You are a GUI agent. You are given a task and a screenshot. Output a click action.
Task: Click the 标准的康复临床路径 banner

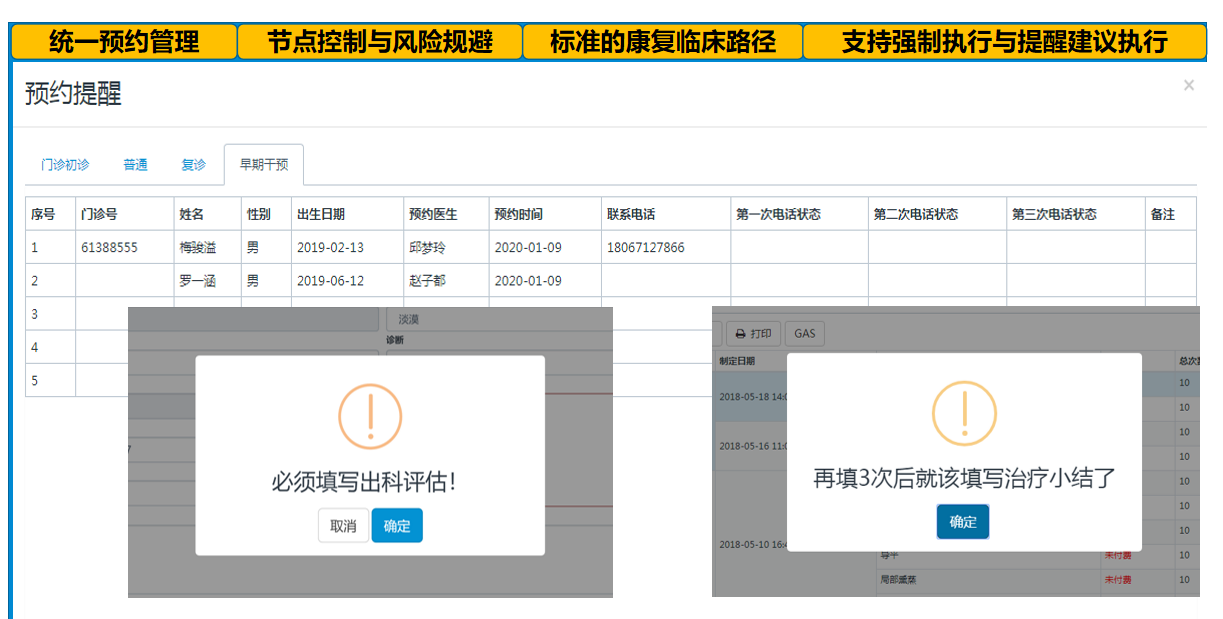[x=663, y=42]
